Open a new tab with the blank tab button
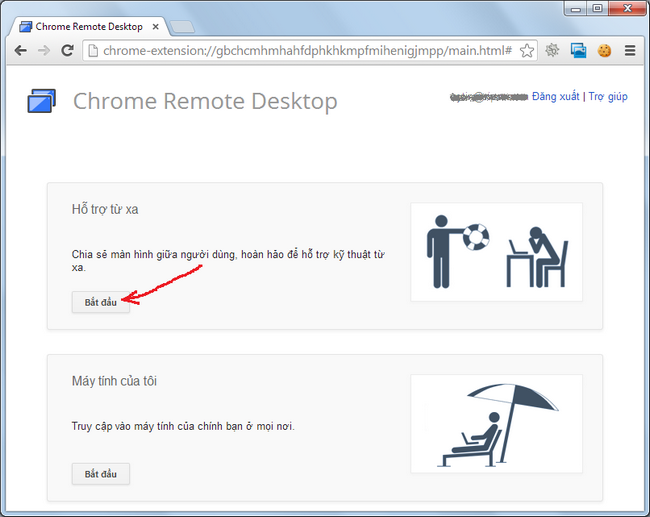Screen dimensions: 650x517 pyautogui.click(x=181, y=26)
